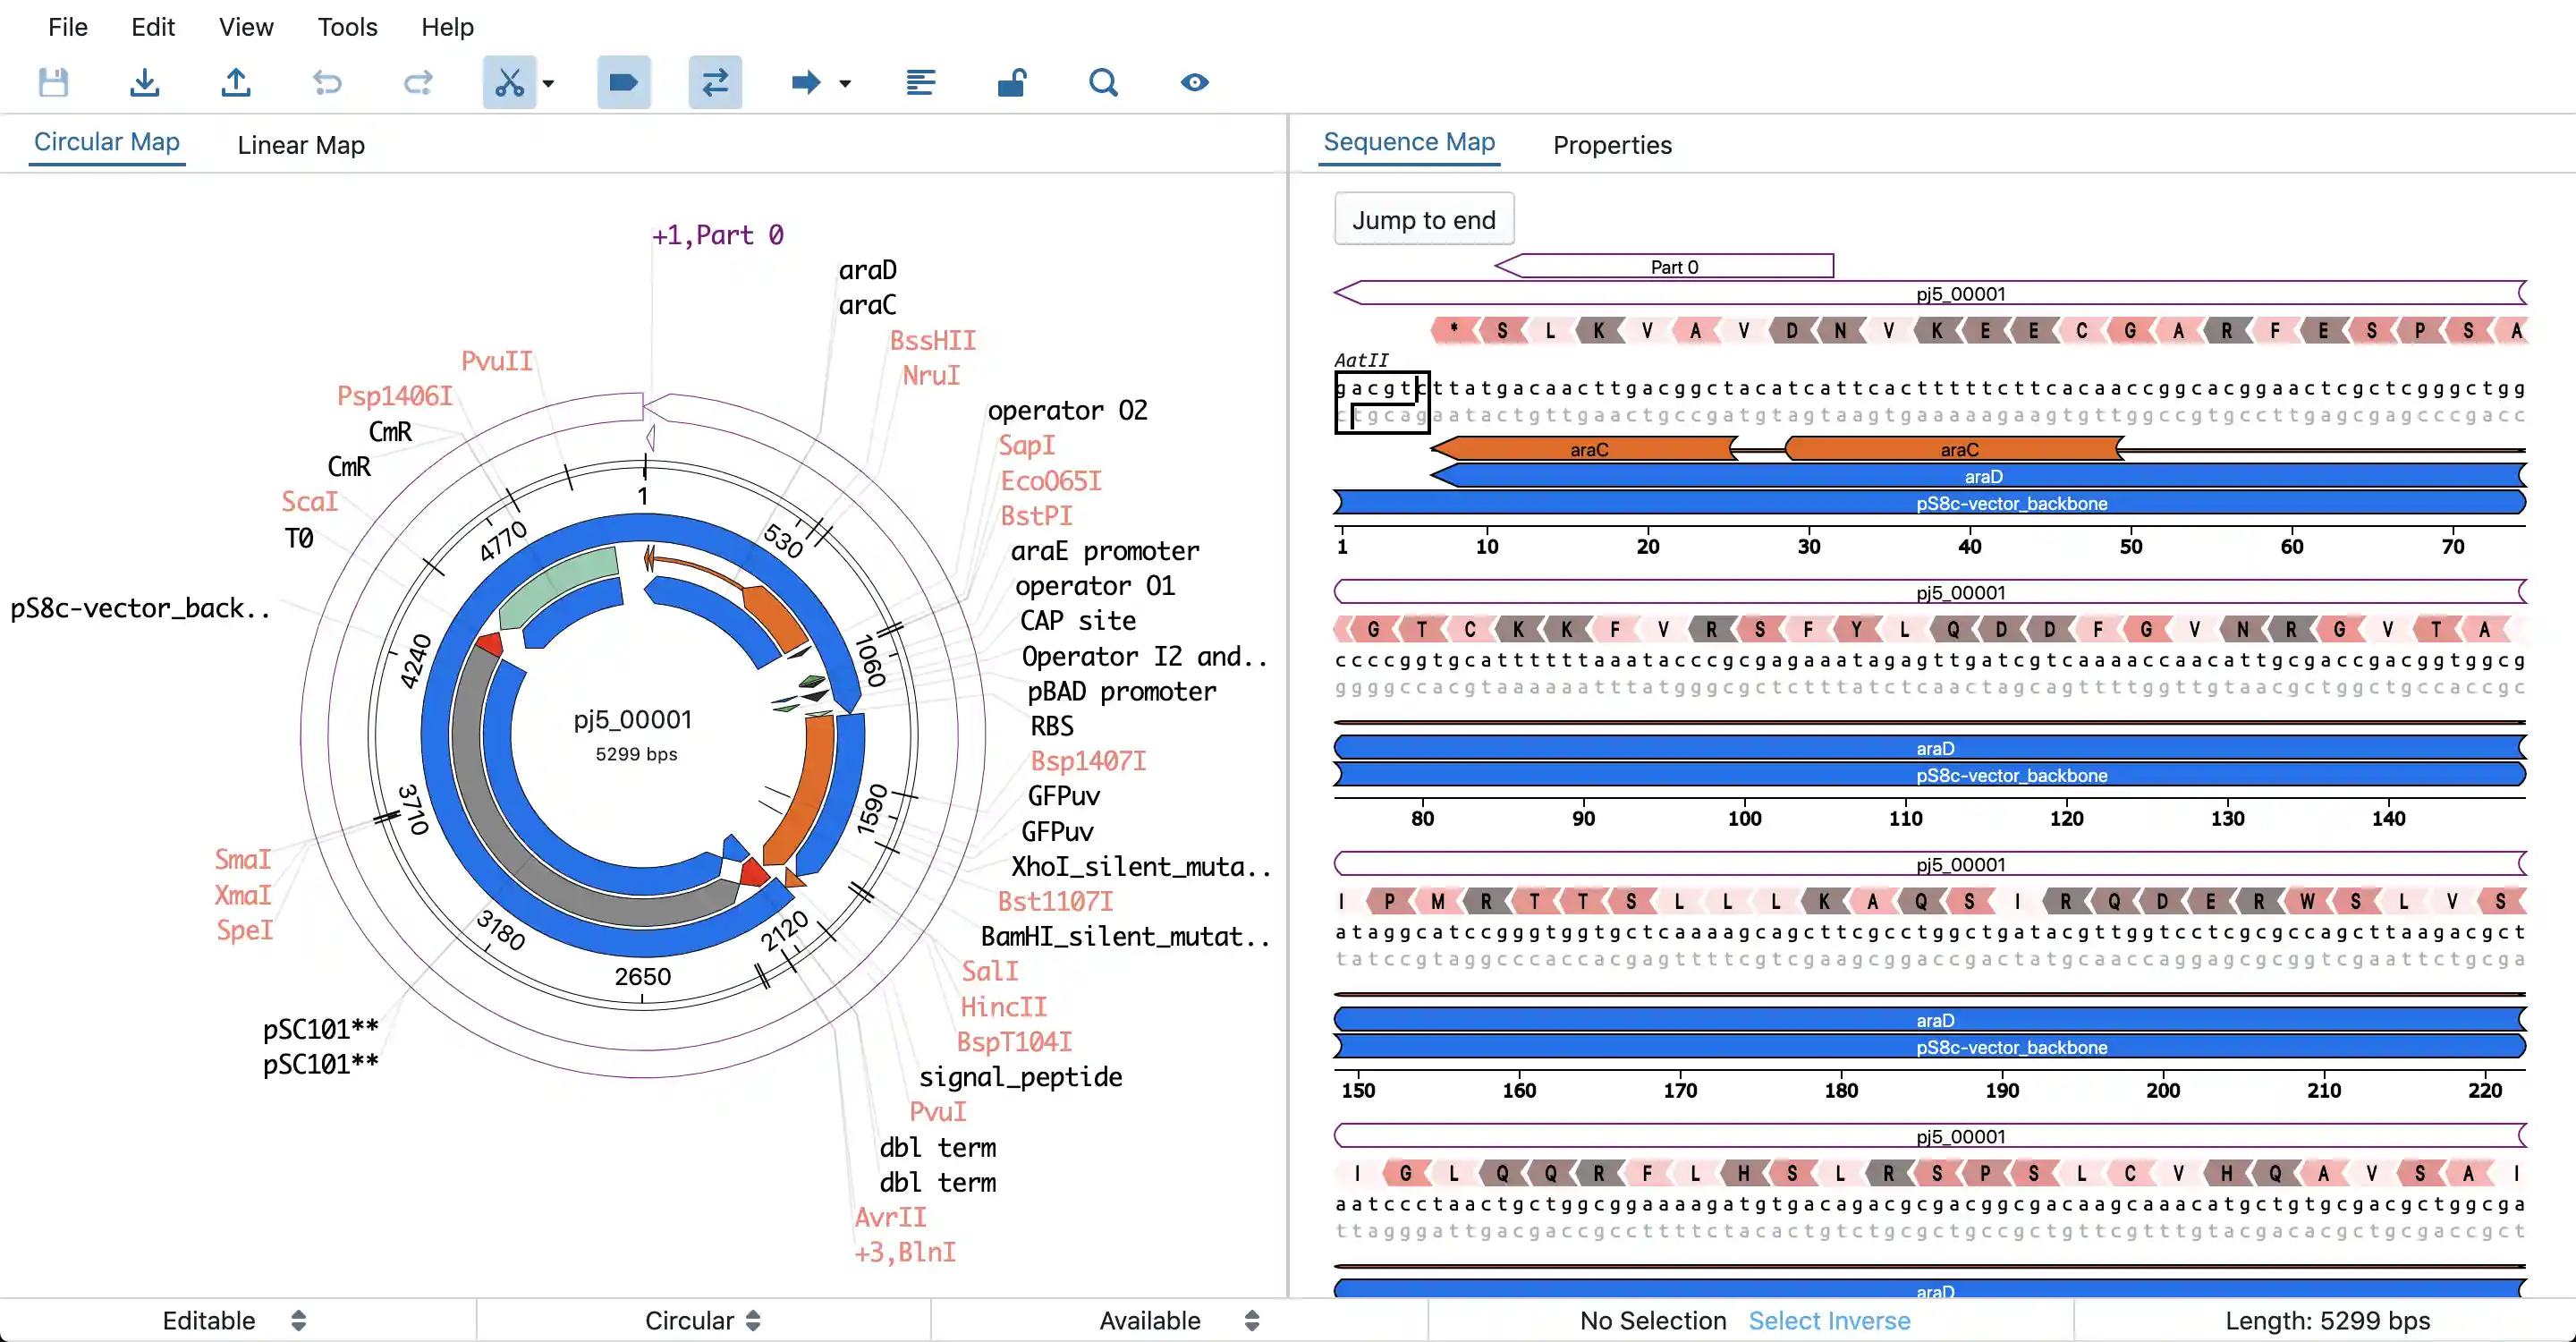
Task: Undo the last action
Action: point(327,82)
